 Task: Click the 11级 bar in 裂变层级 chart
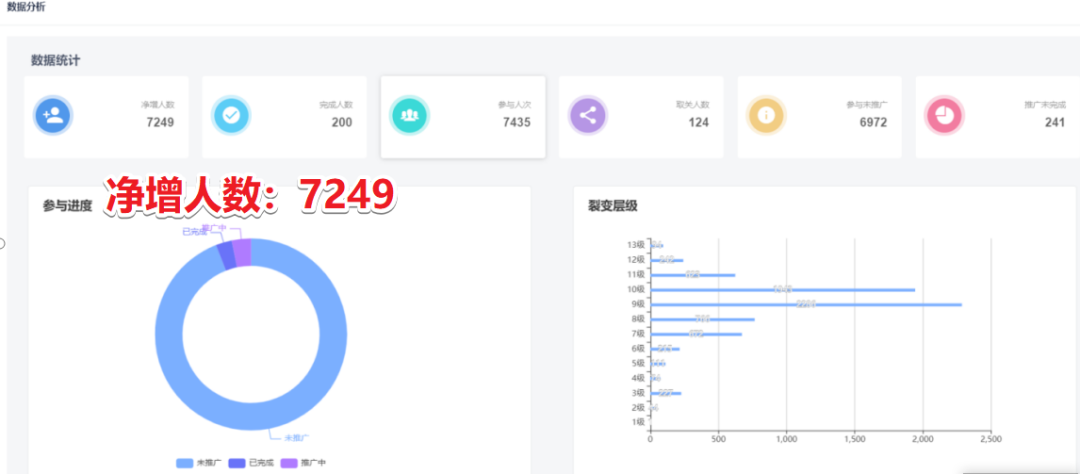pyautogui.click(x=693, y=275)
